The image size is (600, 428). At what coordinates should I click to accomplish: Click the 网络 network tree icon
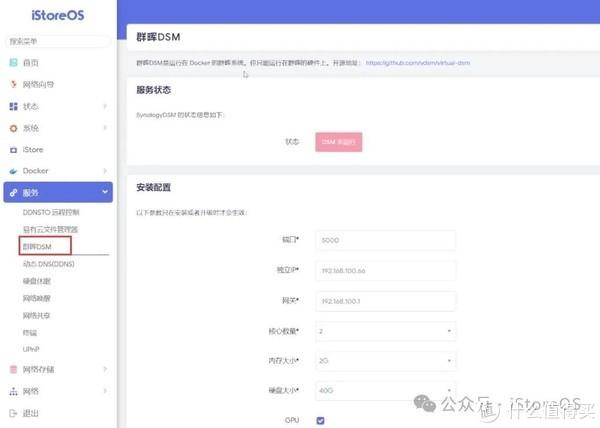13,391
